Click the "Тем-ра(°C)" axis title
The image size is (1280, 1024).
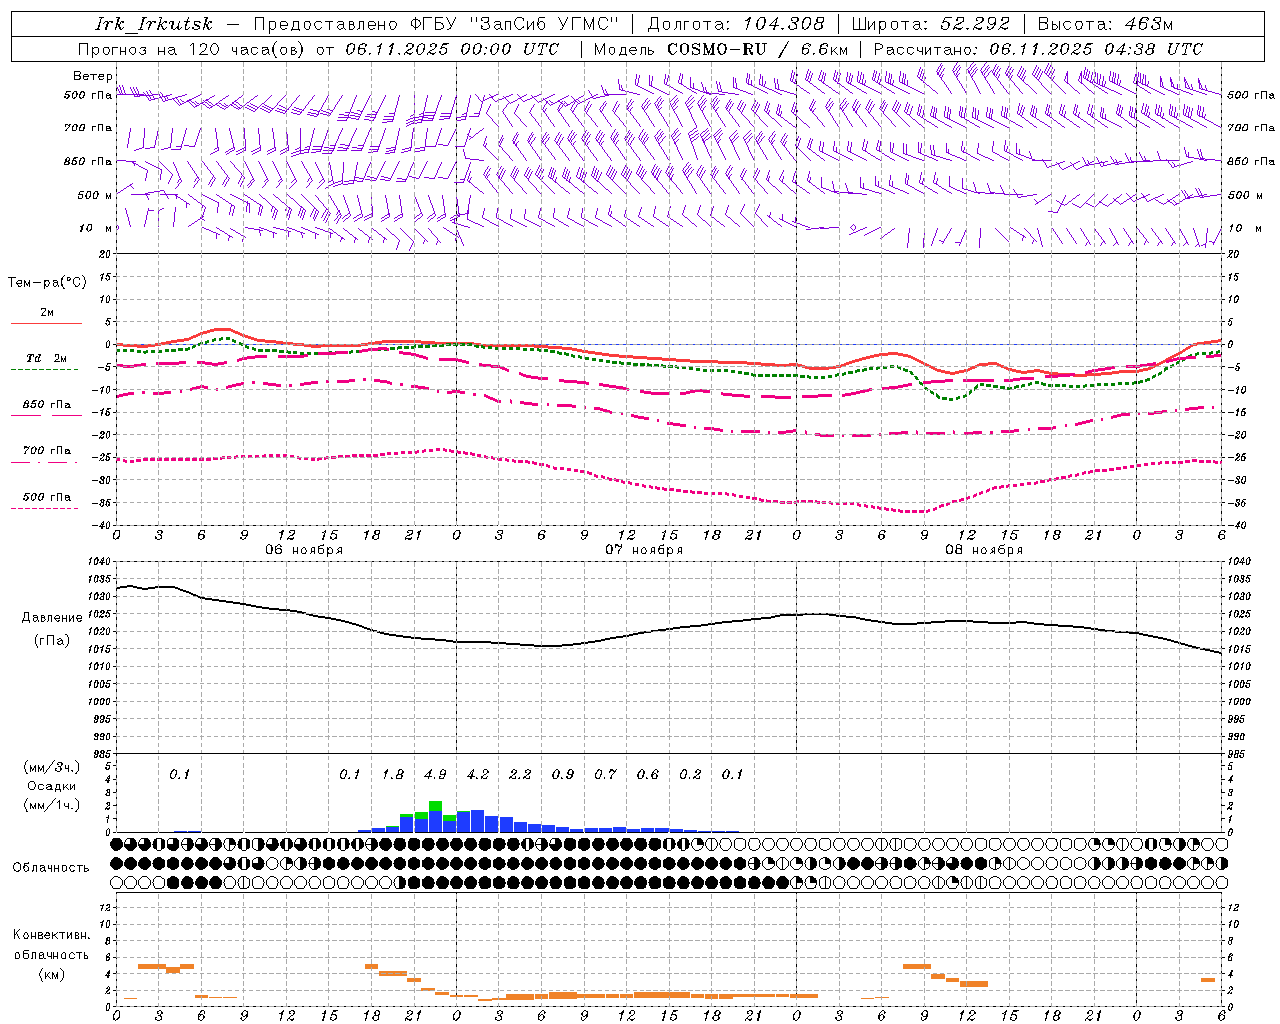tap(47, 282)
